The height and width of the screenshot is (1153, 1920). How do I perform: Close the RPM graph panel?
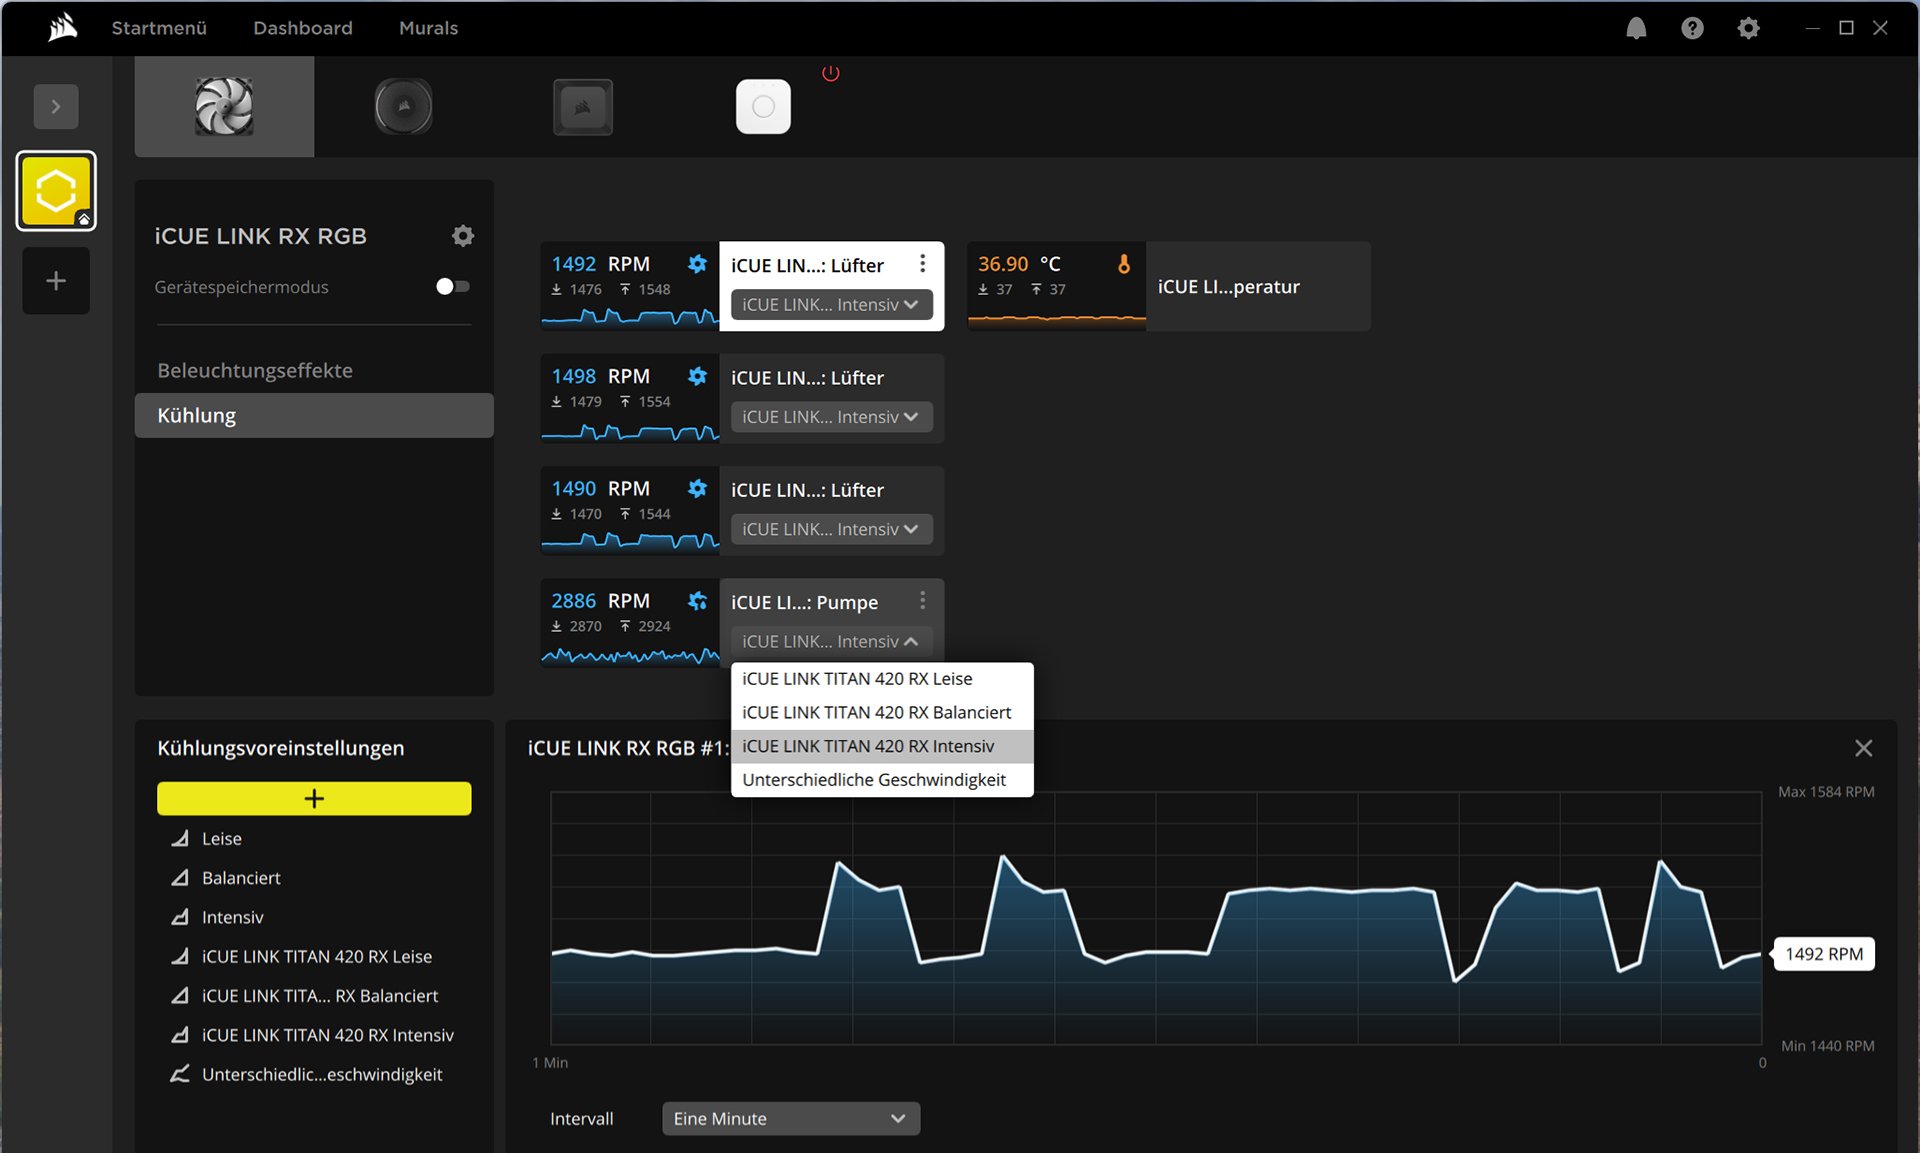(x=1863, y=748)
